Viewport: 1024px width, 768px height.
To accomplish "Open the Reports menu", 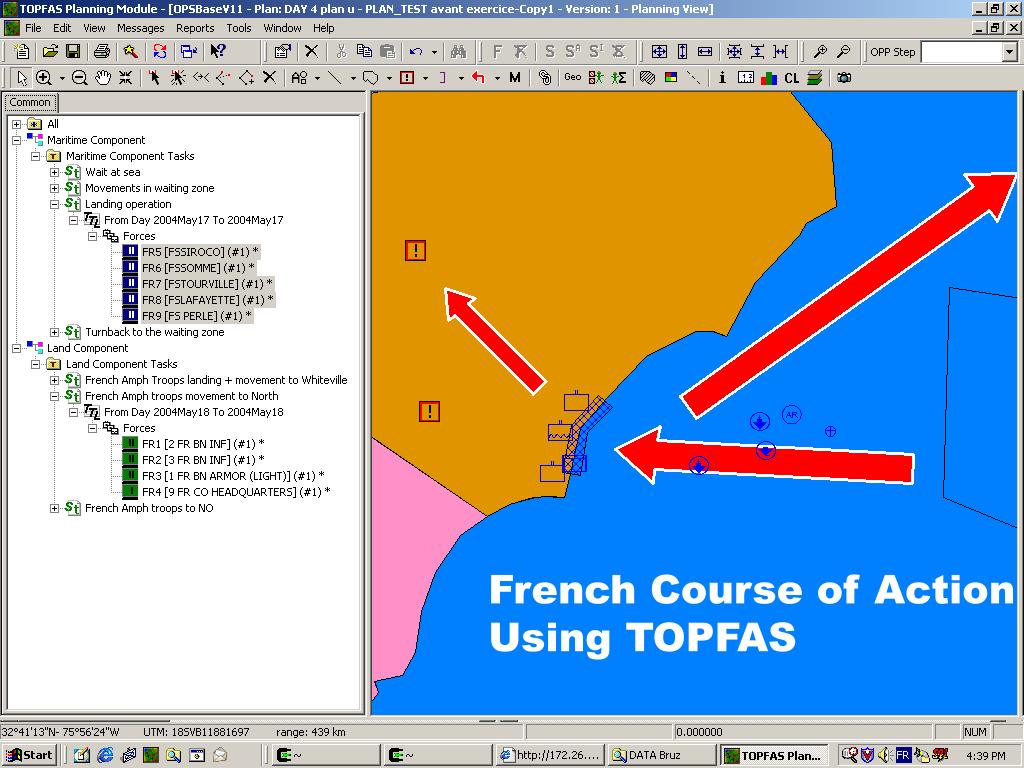I will (x=195, y=28).
